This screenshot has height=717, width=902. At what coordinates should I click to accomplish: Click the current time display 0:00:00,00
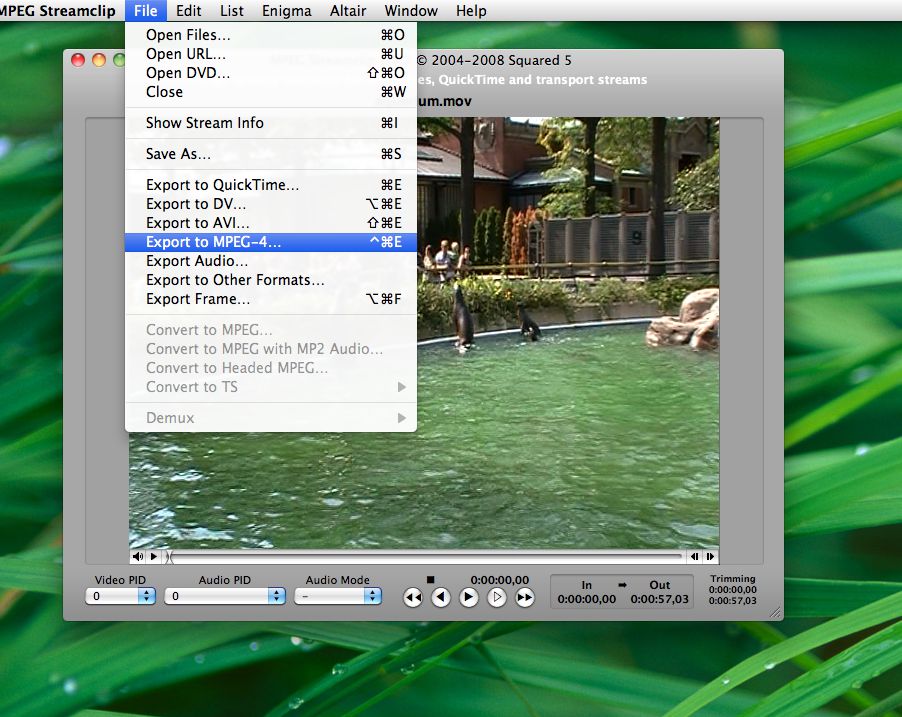(x=499, y=580)
